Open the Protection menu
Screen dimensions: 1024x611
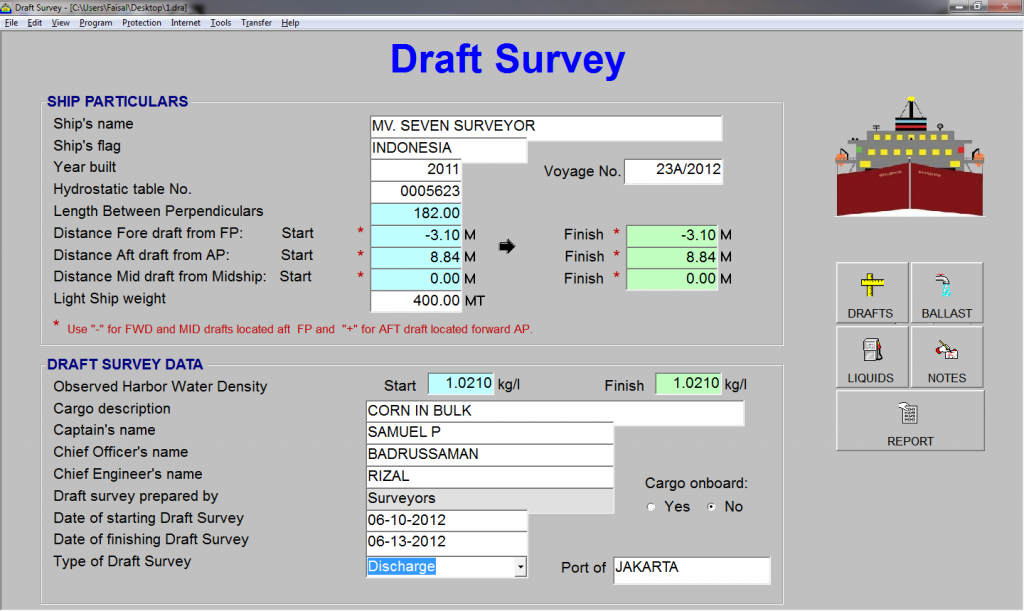pyautogui.click(x=142, y=23)
